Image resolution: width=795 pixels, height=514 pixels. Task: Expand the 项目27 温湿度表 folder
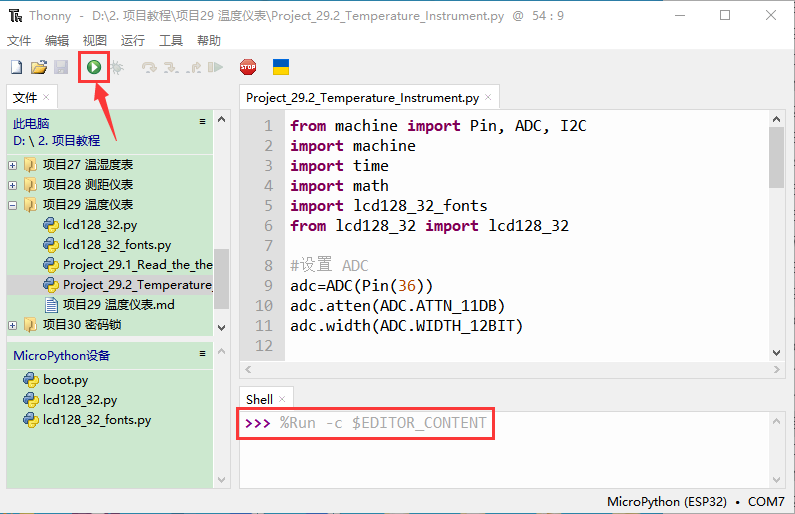point(13,165)
